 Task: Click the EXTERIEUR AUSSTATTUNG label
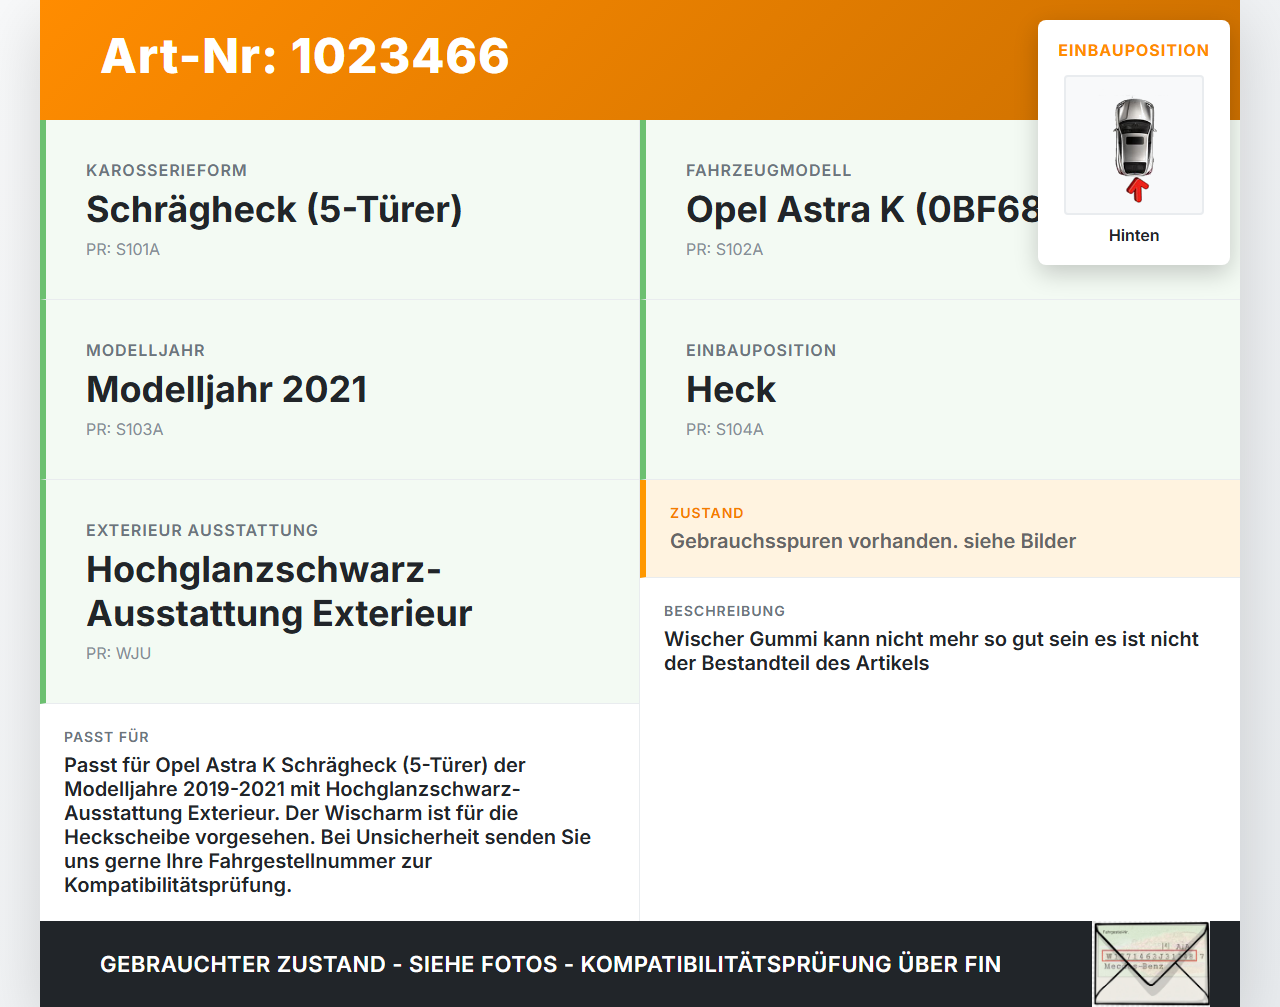pyautogui.click(x=202, y=530)
